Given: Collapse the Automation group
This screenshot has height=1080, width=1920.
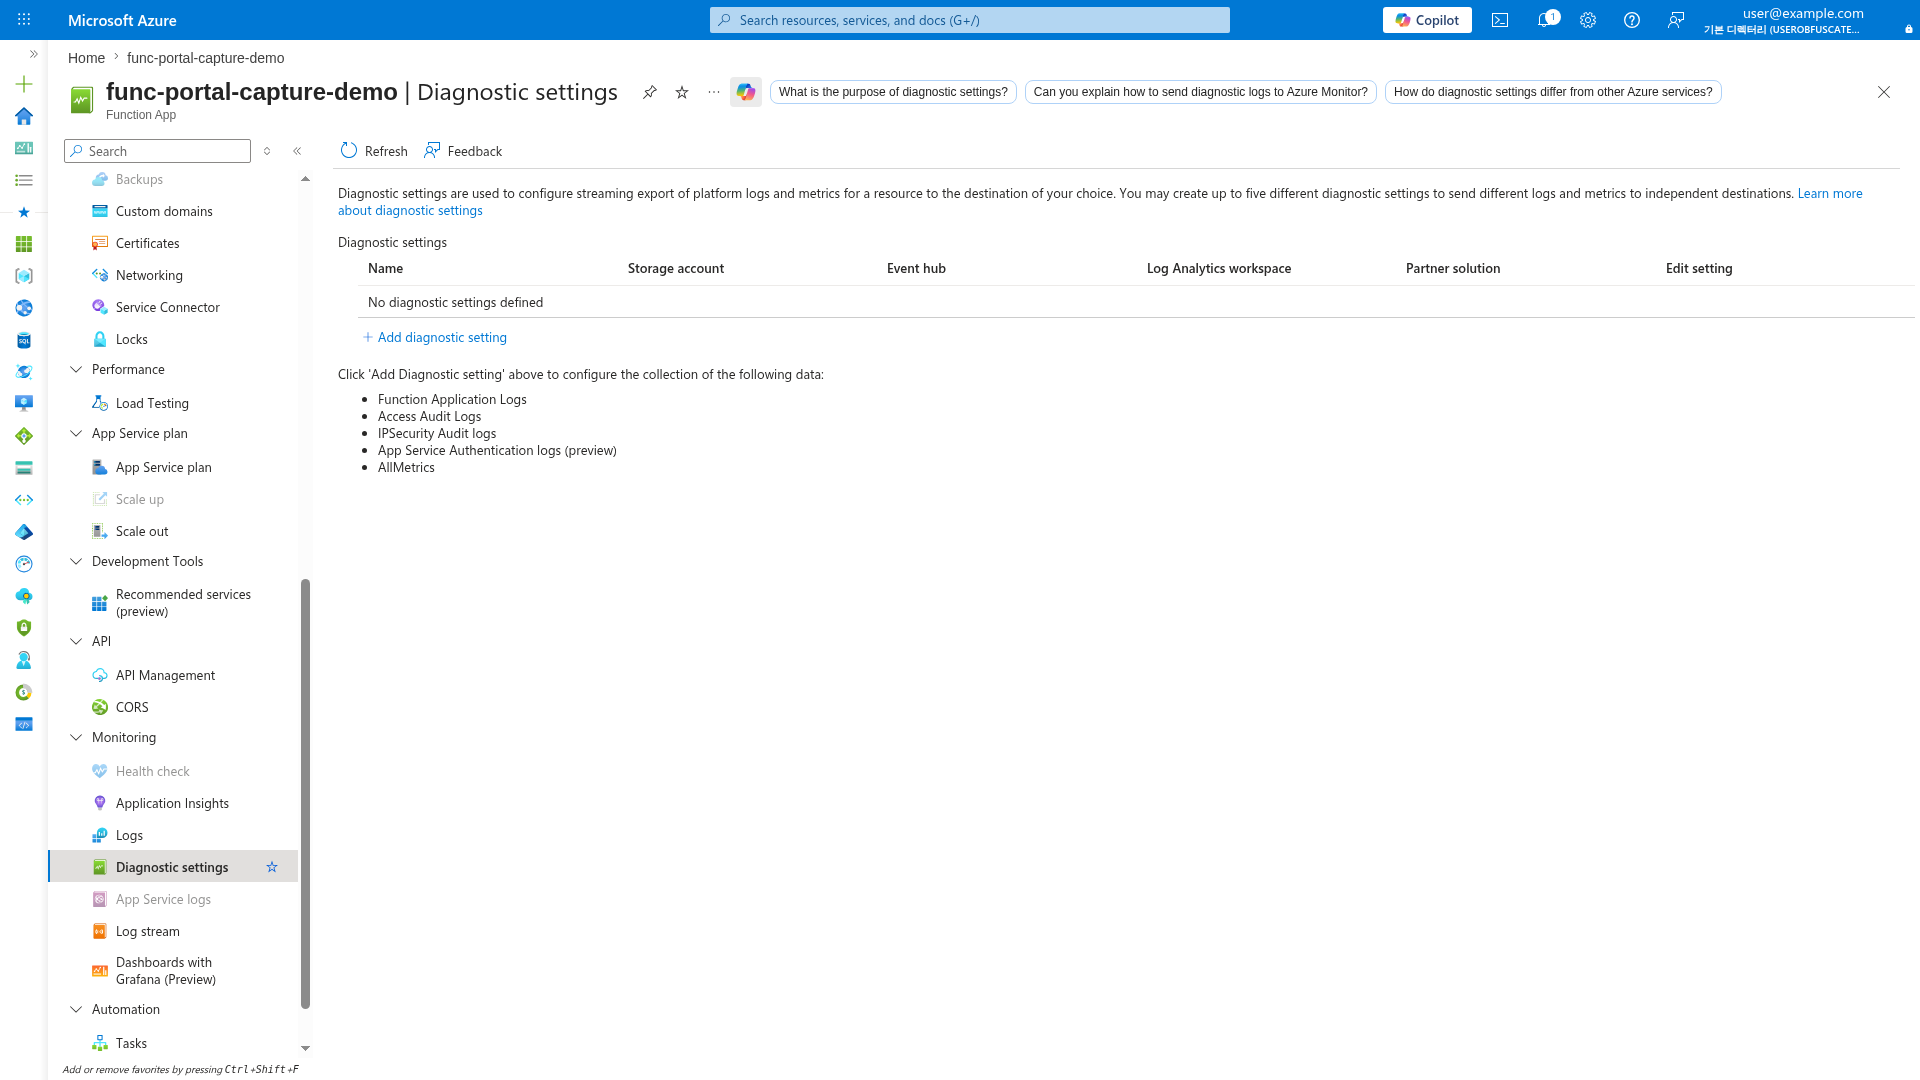Looking at the screenshot, I should (x=76, y=1009).
